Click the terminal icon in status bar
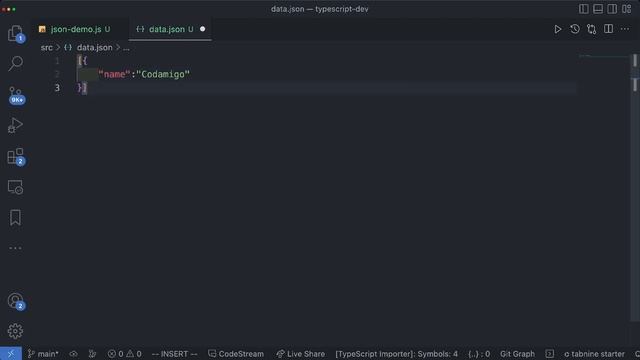Screen dimensions: 640x360 [x=550, y=354]
